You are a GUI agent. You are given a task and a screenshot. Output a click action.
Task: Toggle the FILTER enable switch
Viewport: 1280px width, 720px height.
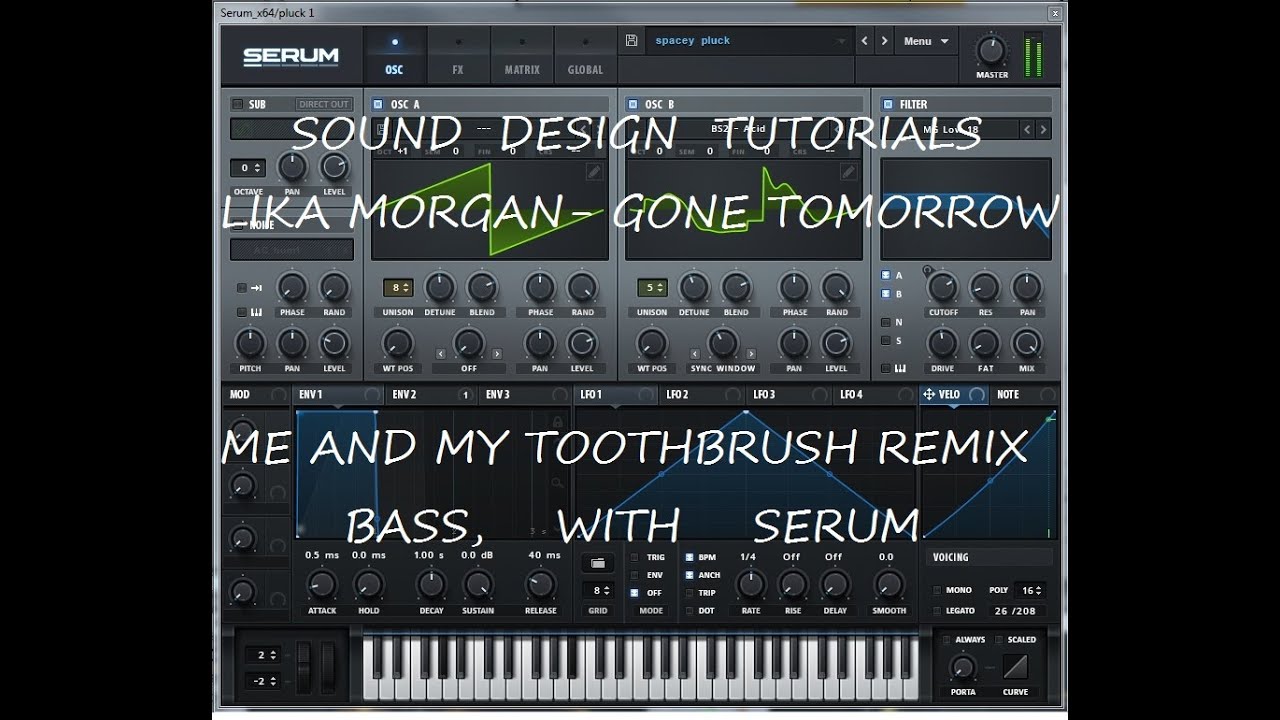(887, 104)
